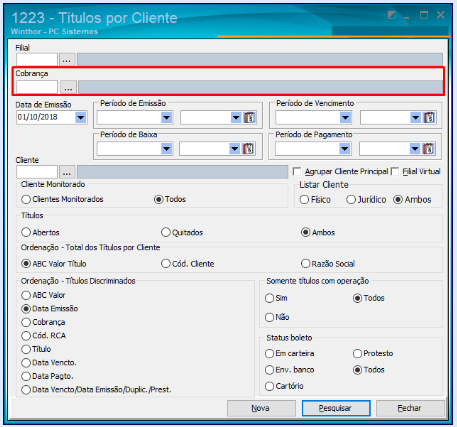Select Quitados under Títulos
This screenshot has height=427, width=457.
pos(166,232)
